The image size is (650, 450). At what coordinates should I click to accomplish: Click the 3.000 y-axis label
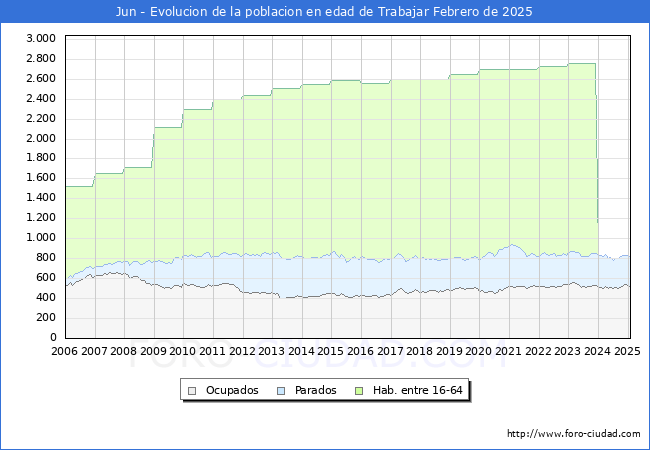[x=41, y=39]
